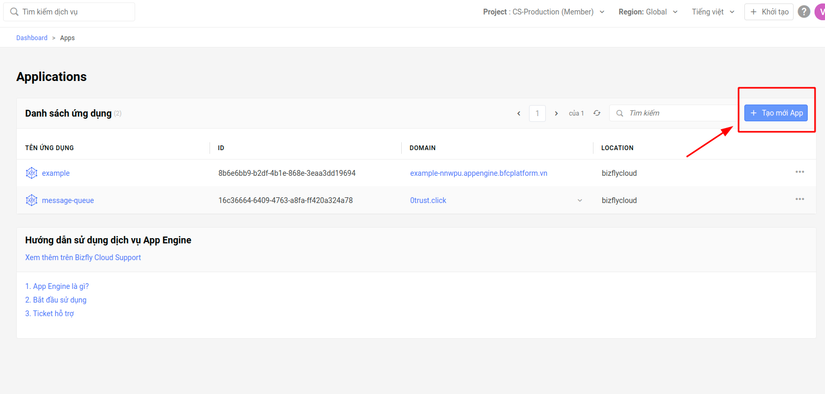
Task: Click the refresh list icon
Action: (597, 113)
